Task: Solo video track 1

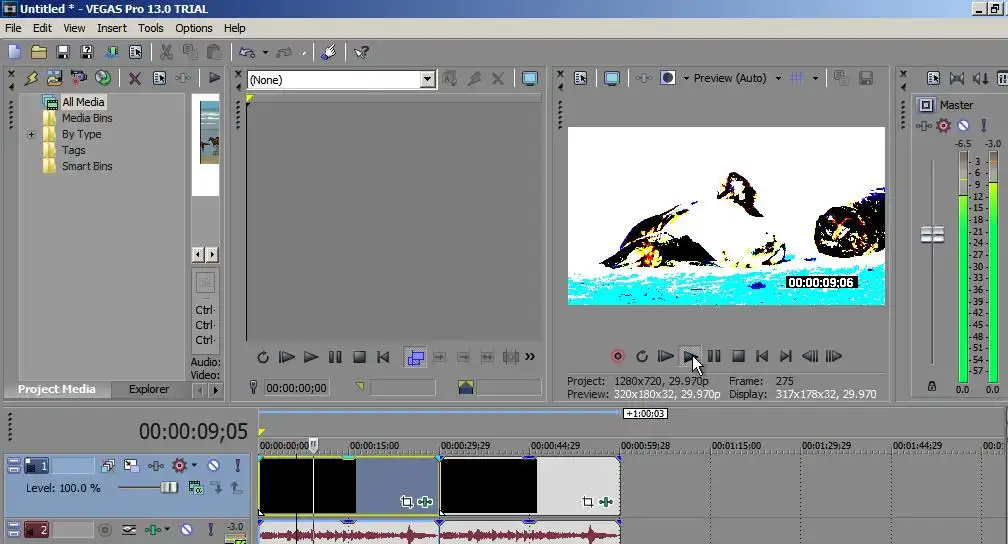Action: point(237,466)
